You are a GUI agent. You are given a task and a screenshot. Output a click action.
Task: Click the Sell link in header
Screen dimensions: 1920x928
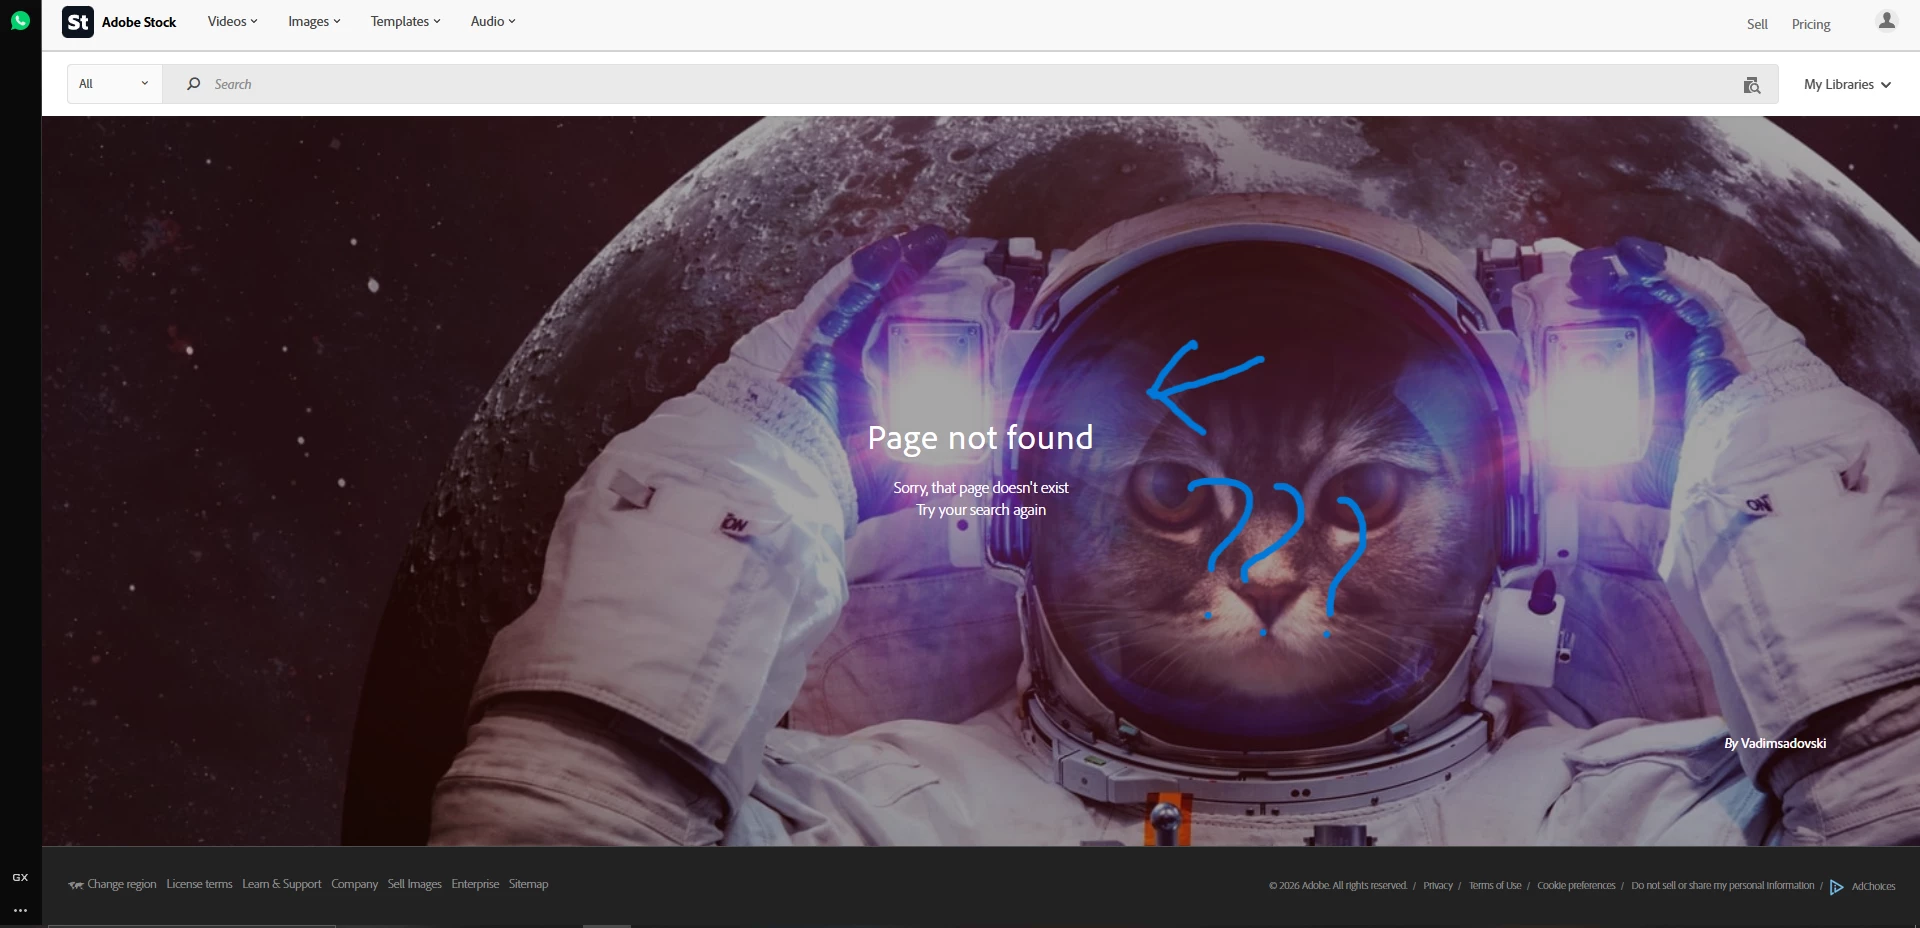pyautogui.click(x=1757, y=24)
